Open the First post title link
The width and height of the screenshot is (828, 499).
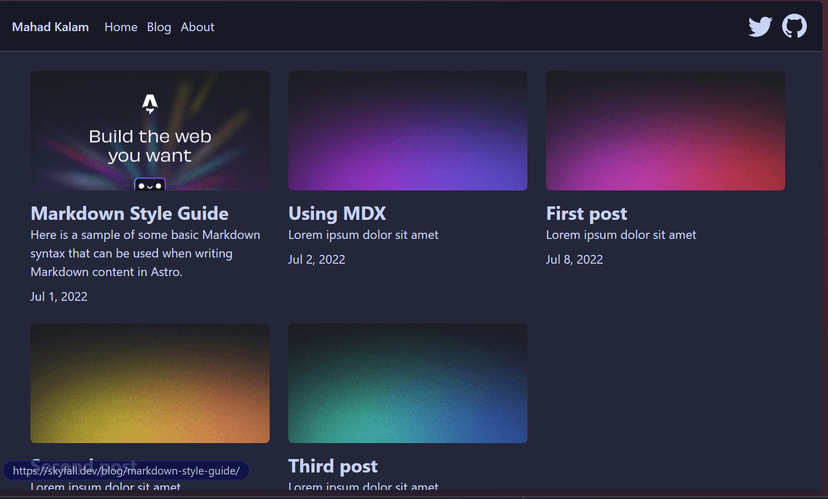tap(587, 213)
